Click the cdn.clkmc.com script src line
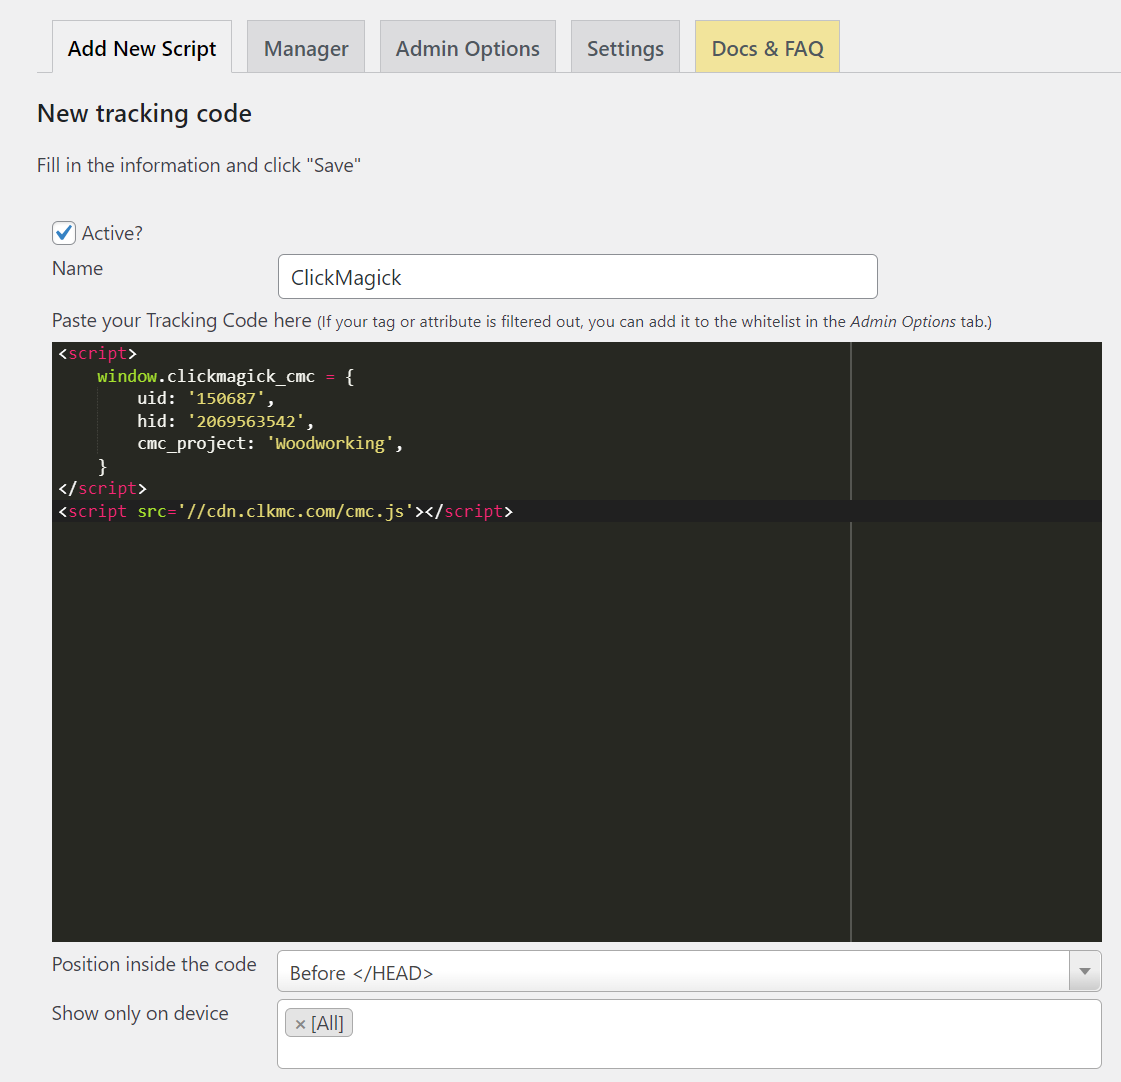This screenshot has width=1121, height=1082. [285, 511]
